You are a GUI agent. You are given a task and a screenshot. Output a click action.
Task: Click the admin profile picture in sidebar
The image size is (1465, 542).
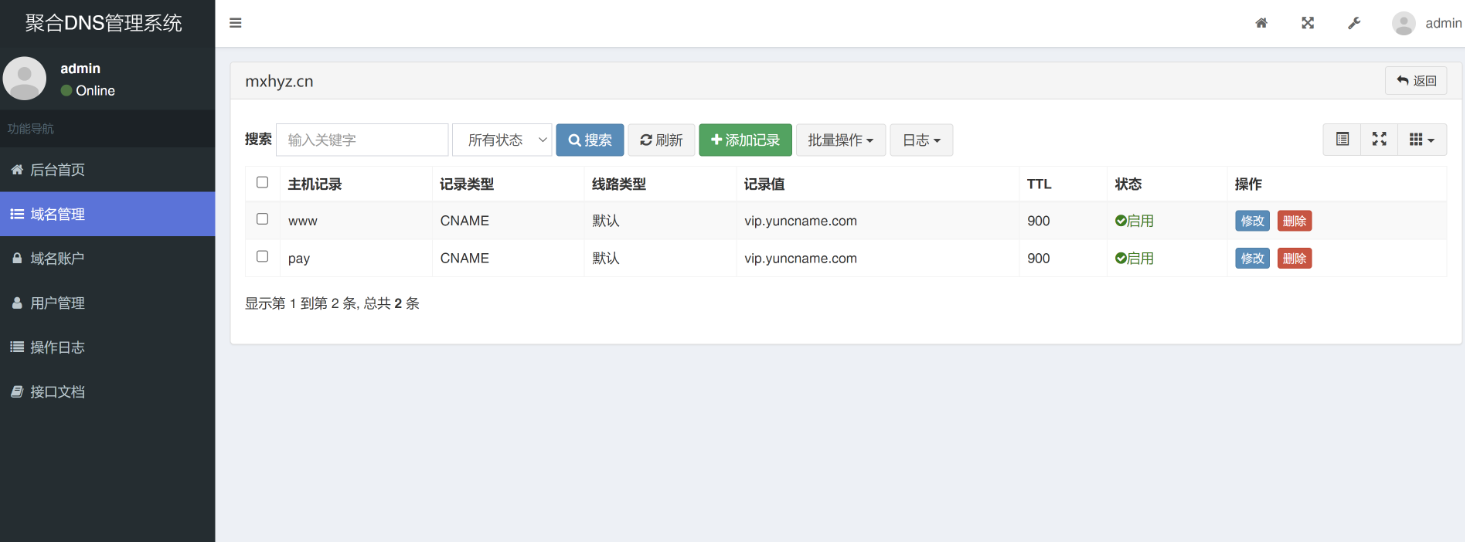coord(25,79)
